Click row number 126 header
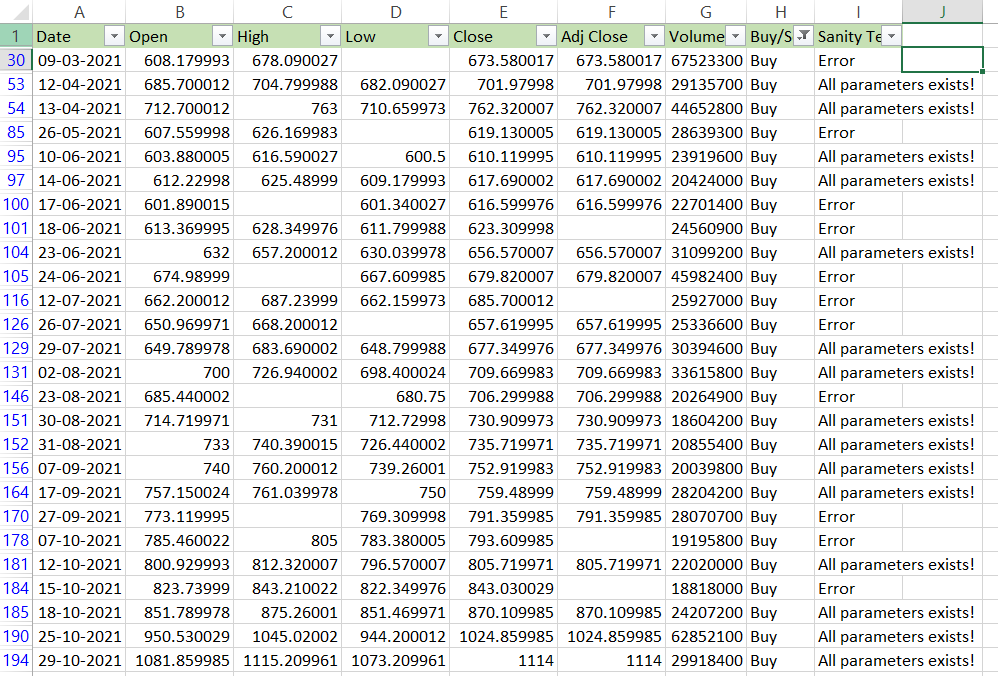 15,324
